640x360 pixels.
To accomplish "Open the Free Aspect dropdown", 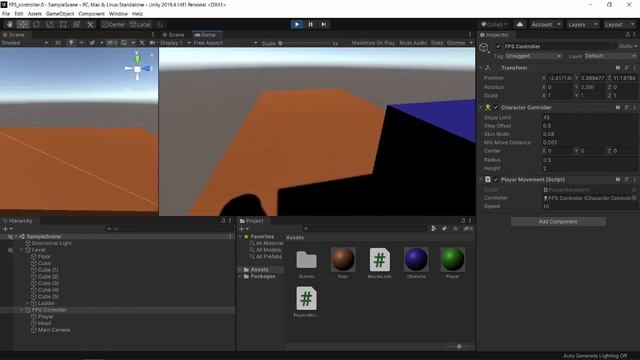I will pos(225,43).
